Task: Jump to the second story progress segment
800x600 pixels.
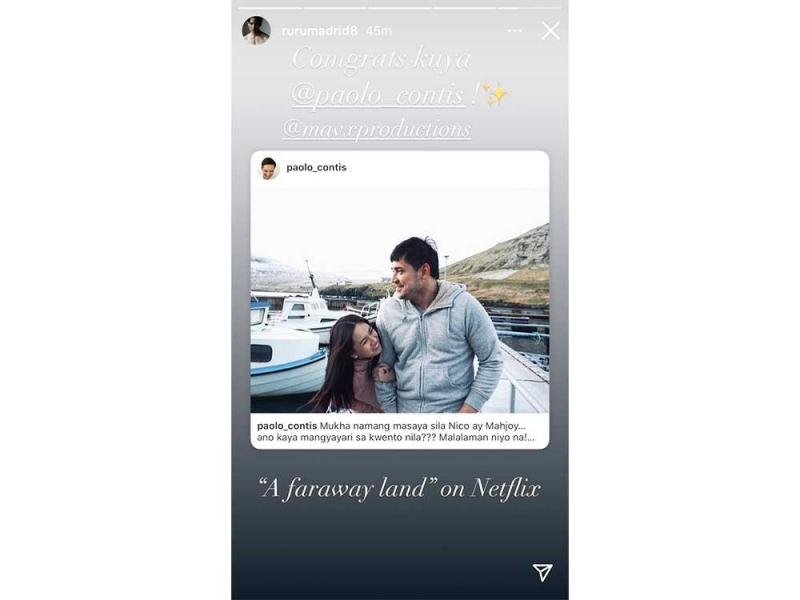Action: 335,8
